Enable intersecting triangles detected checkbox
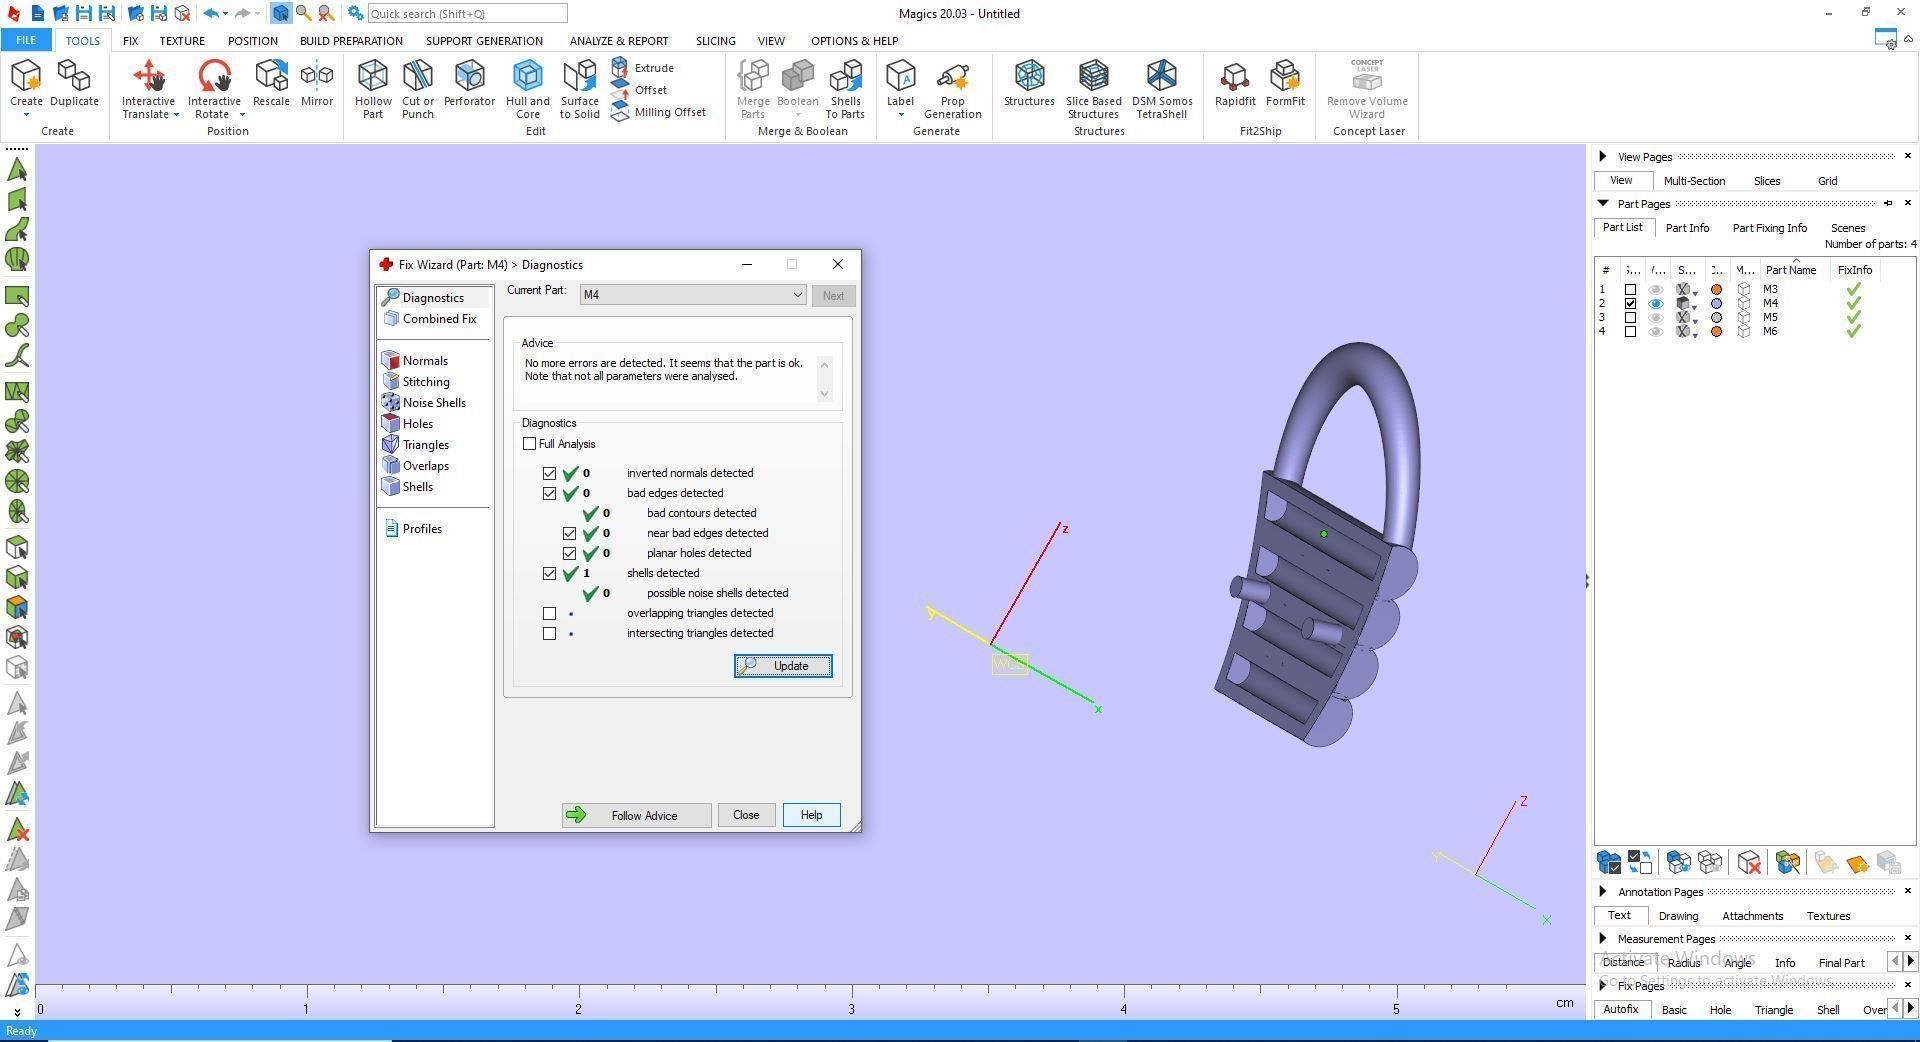The image size is (1920, 1042). pyautogui.click(x=549, y=633)
